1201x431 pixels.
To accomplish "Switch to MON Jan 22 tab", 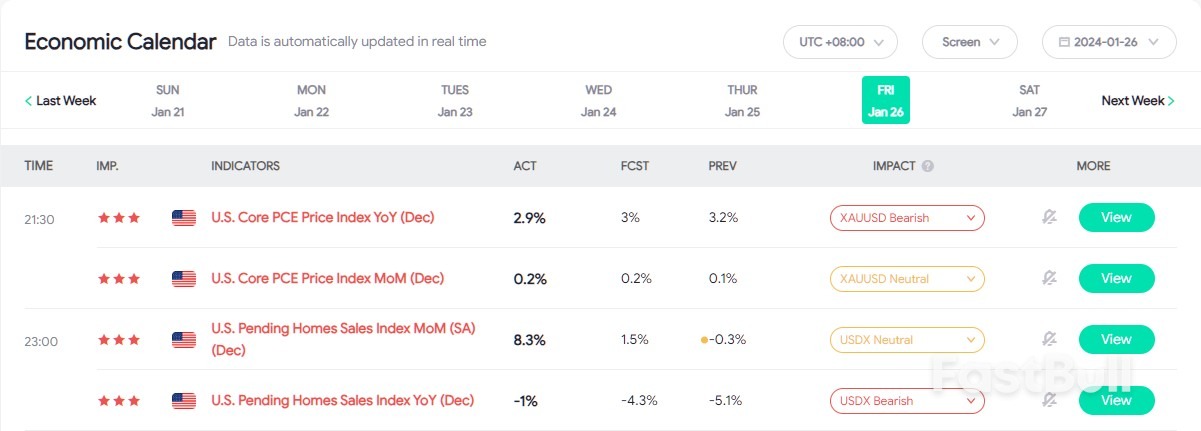I will click(311, 101).
